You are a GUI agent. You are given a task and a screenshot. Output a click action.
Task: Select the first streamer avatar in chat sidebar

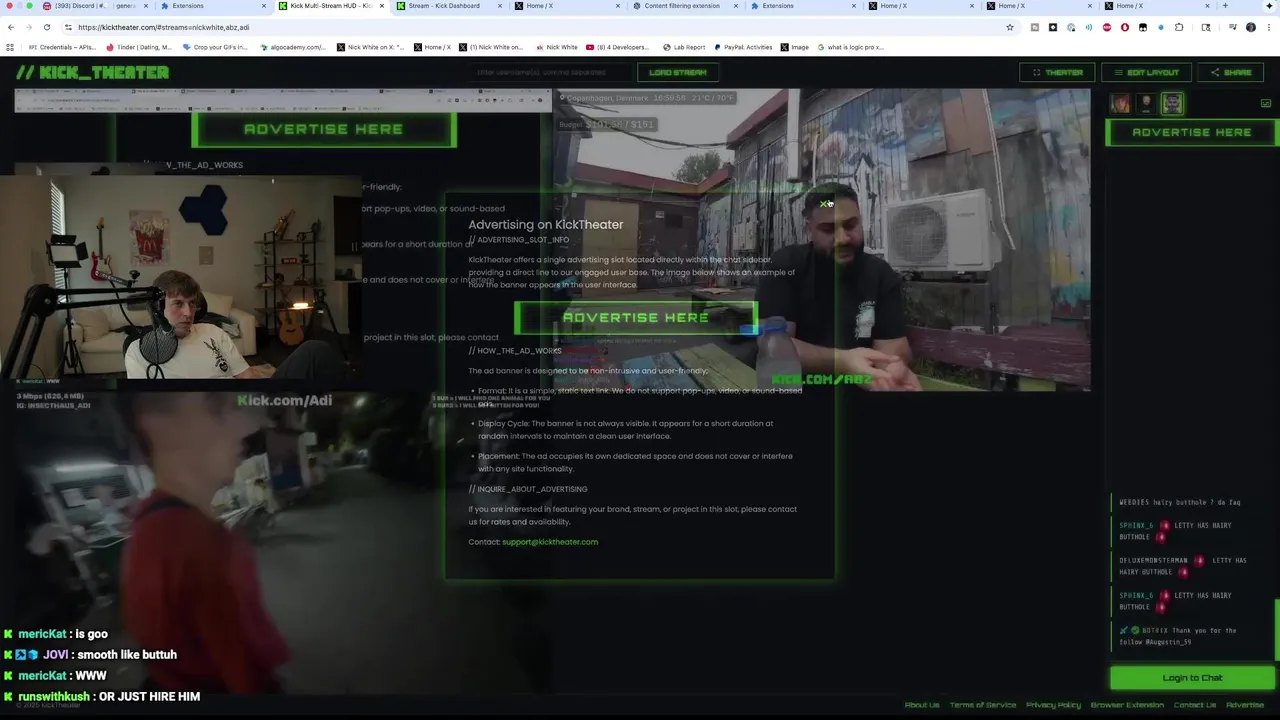[1120, 103]
